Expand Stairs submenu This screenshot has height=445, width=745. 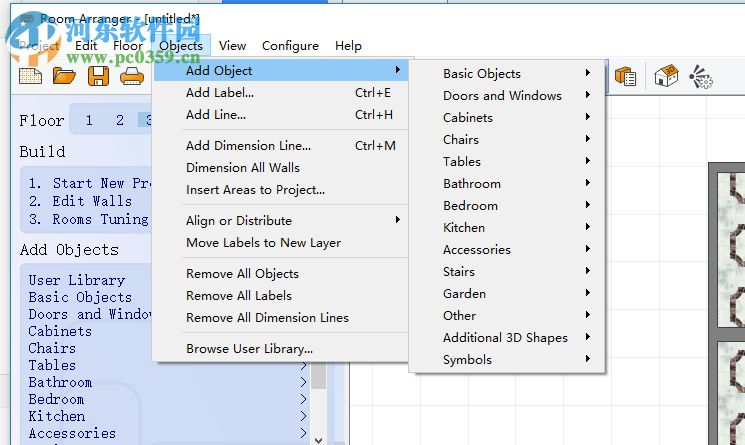[507, 272]
